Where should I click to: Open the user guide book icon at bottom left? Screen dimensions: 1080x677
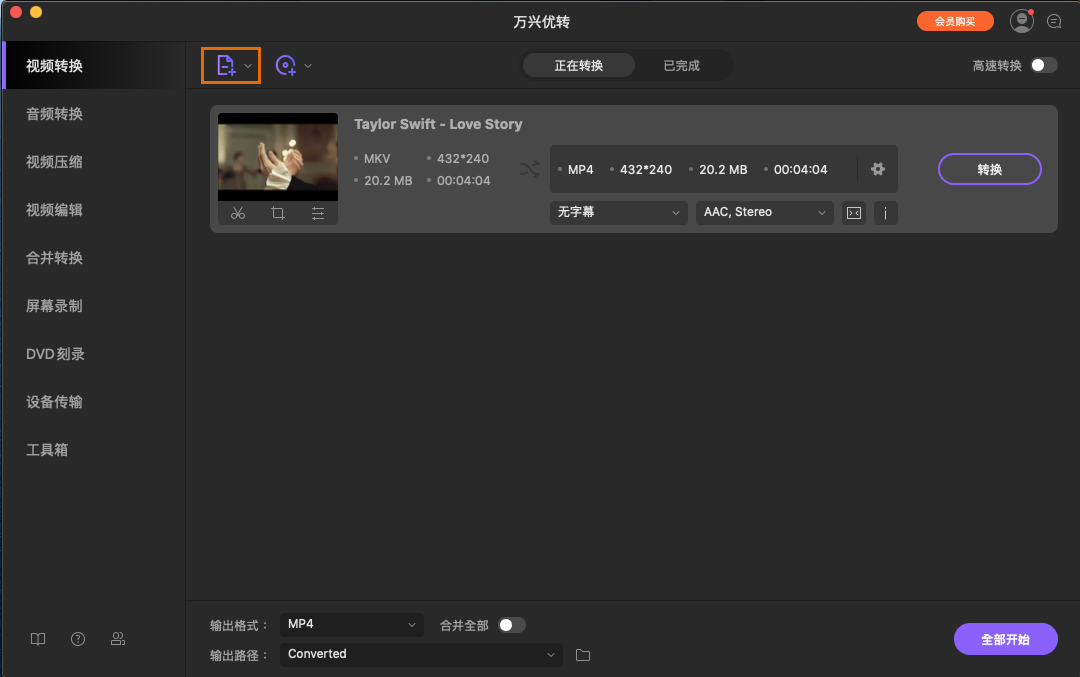(37, 638)
